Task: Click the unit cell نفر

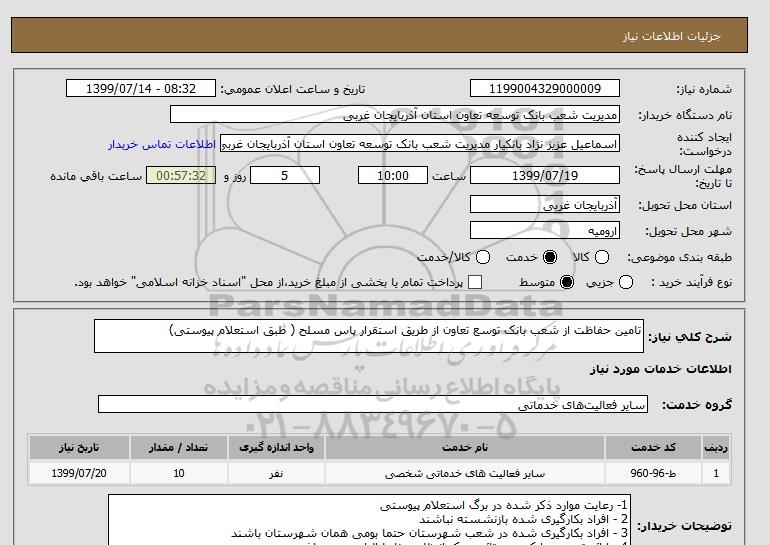Action: pos(276,473)
